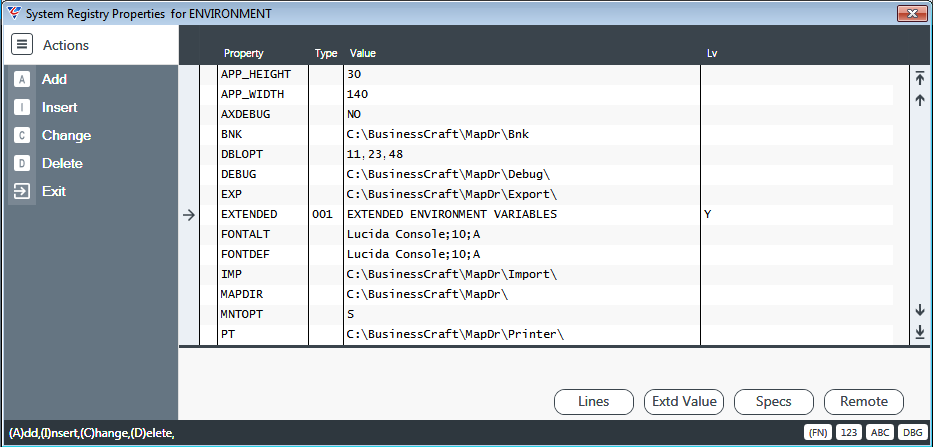Click the I icon for Insert
This screenshot has width=936, height=447.
(21, 107)
